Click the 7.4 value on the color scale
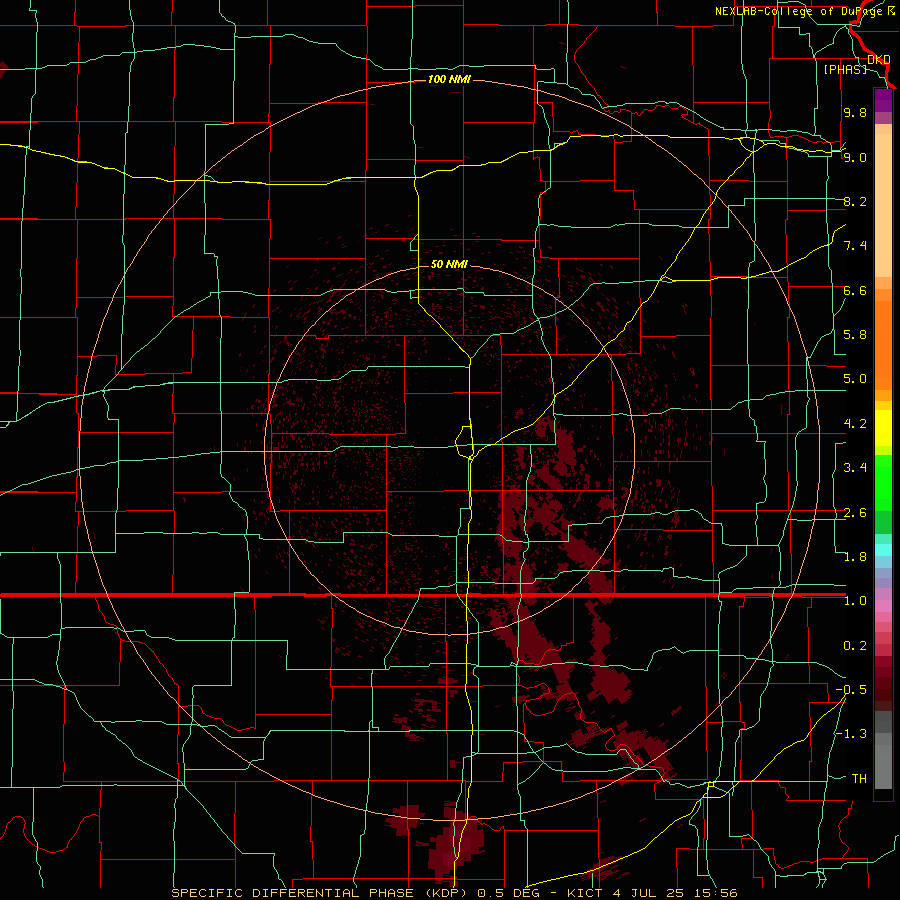Image resolution: width=900 pixels, height=900 pixels. click(855, 246)
